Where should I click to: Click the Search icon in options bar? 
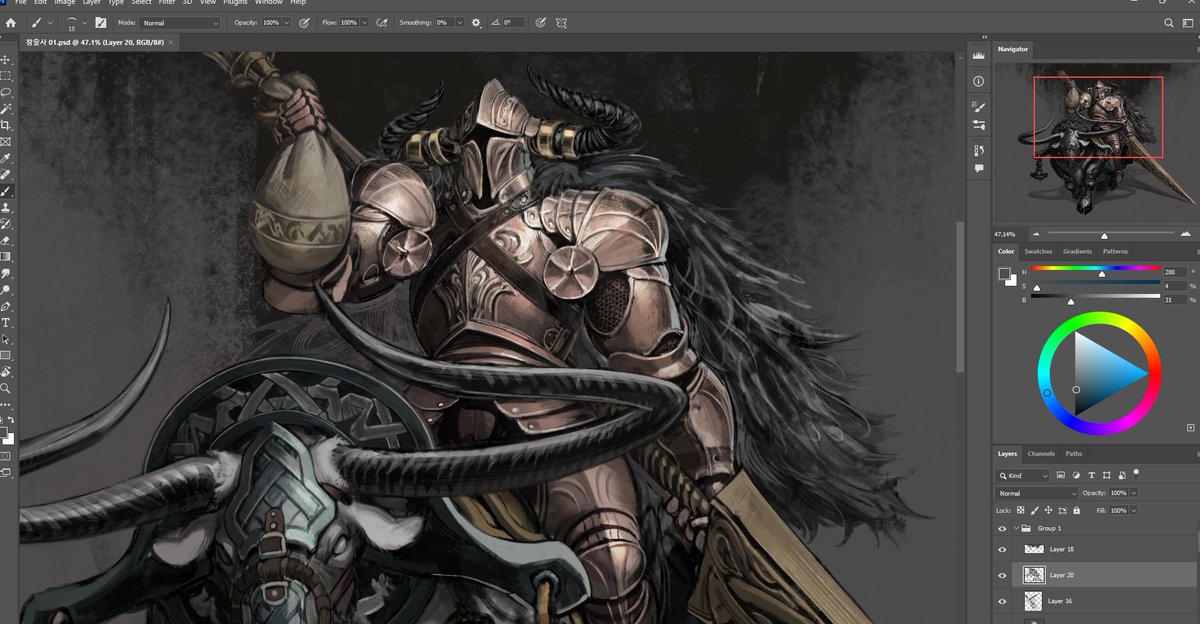1169,22
